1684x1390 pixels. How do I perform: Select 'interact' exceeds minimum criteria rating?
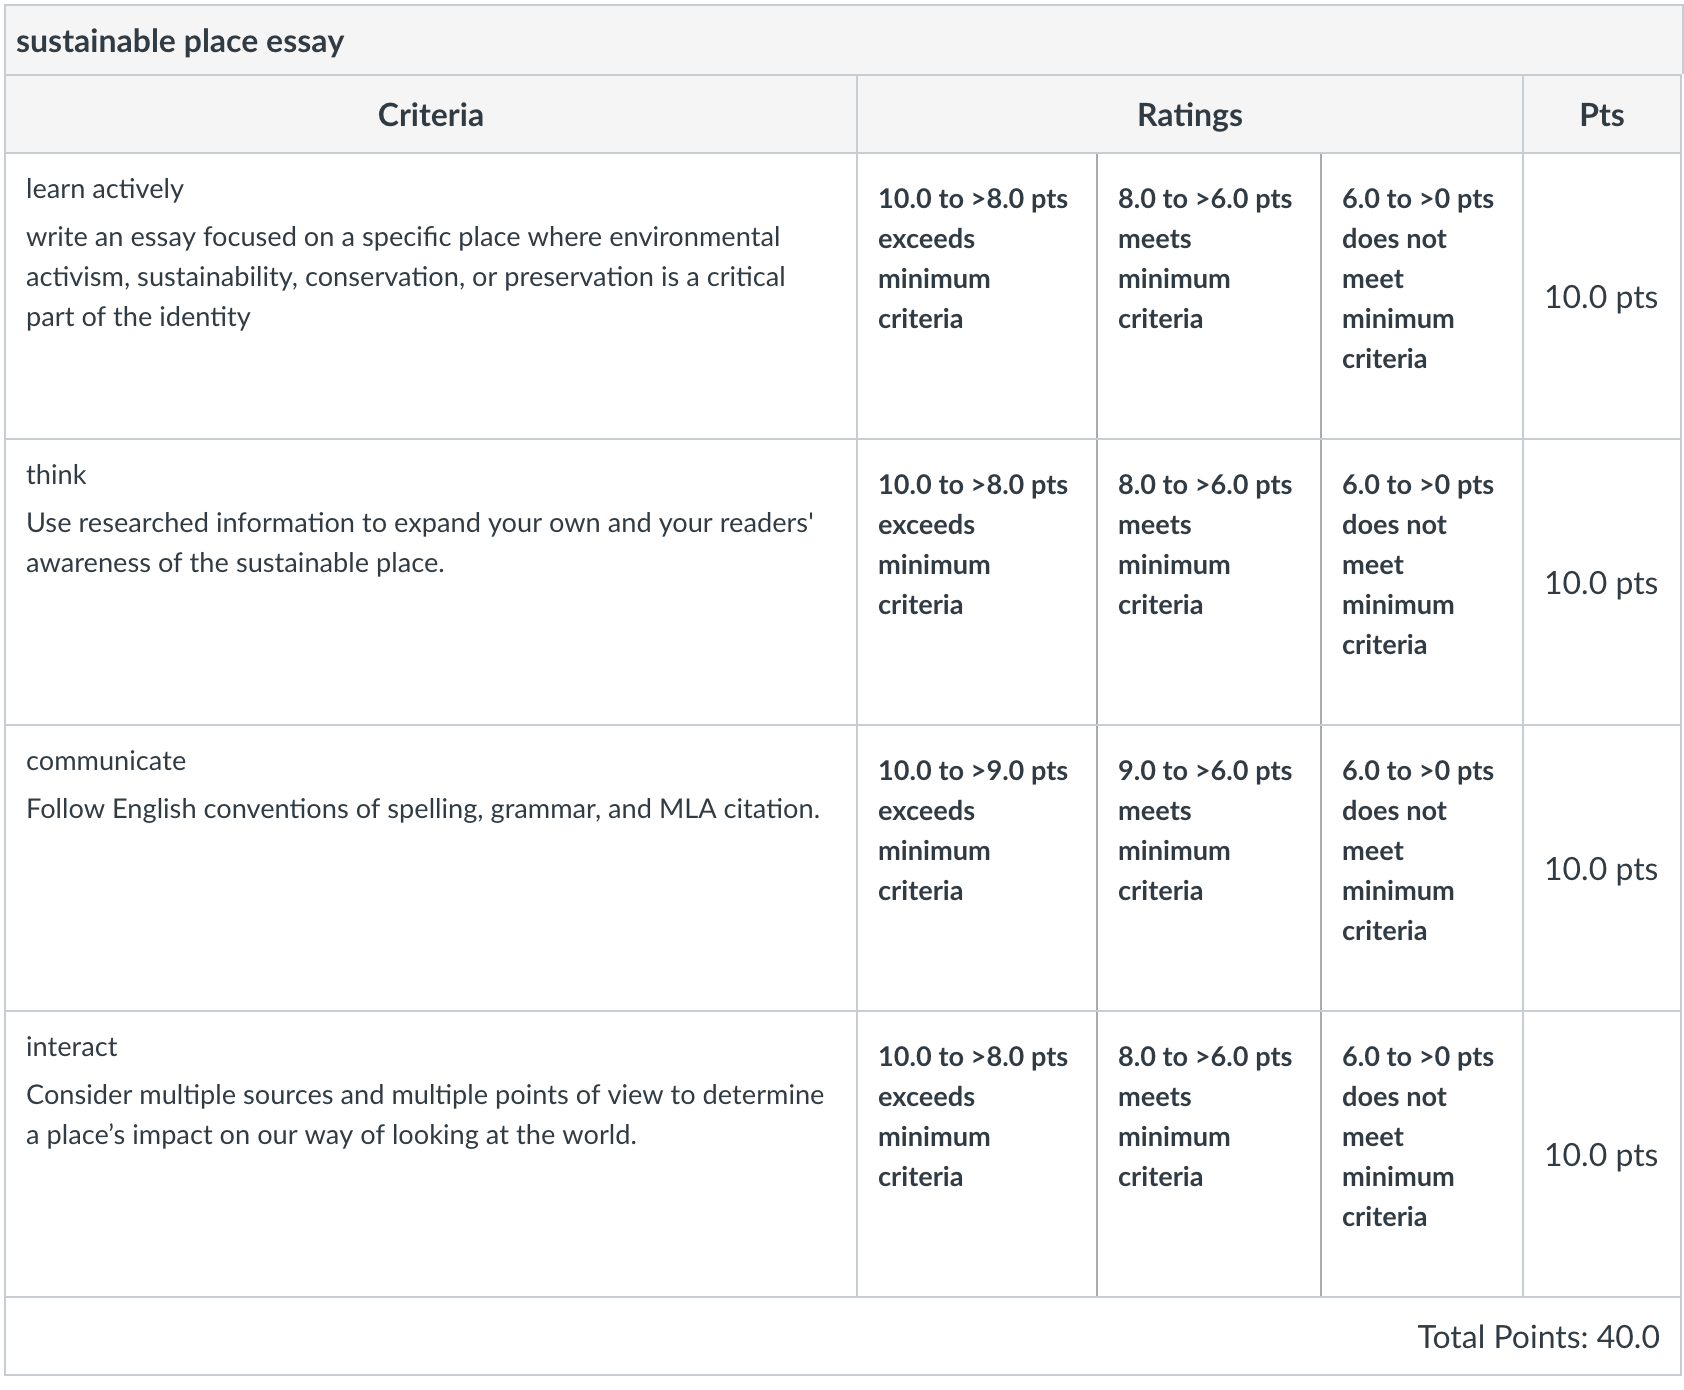pos(977,1154)
